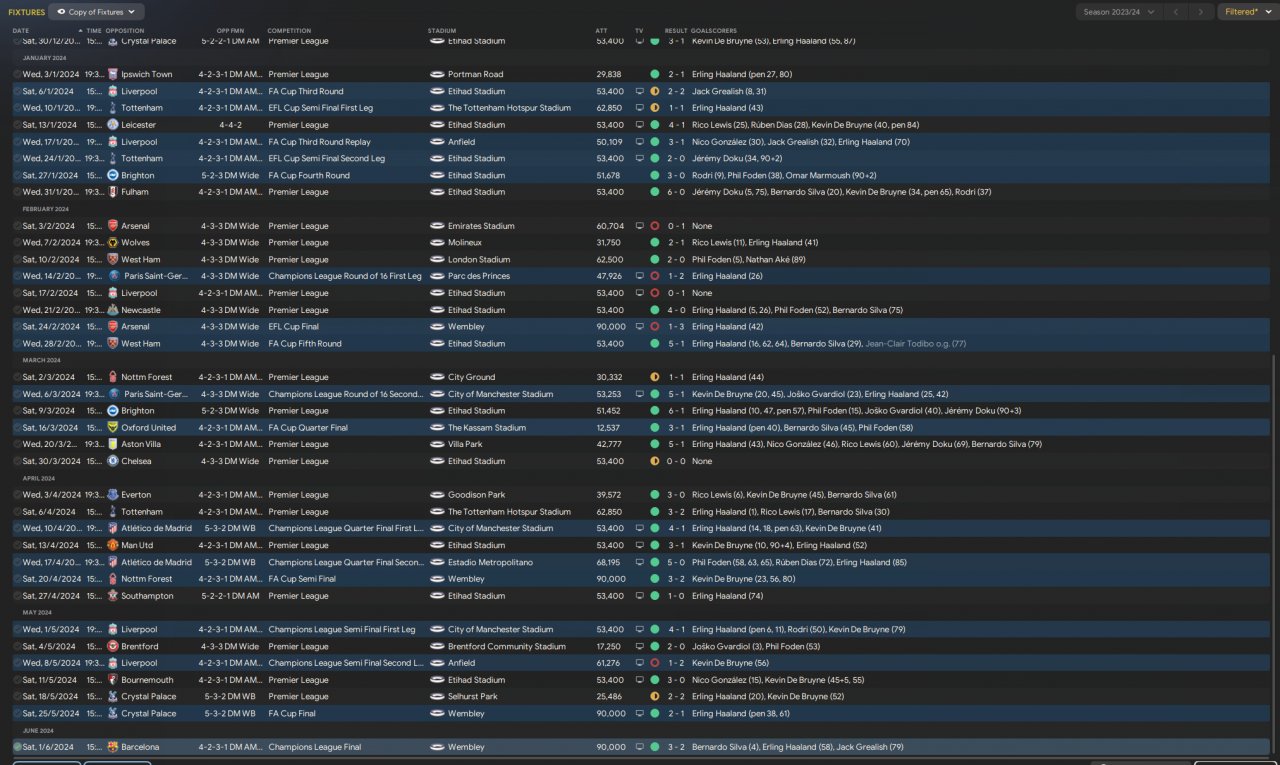Image resolution: width=1280 pixels, height=765 pixels.
Task: Click the Wolves club badge
Action: [113, 243]
